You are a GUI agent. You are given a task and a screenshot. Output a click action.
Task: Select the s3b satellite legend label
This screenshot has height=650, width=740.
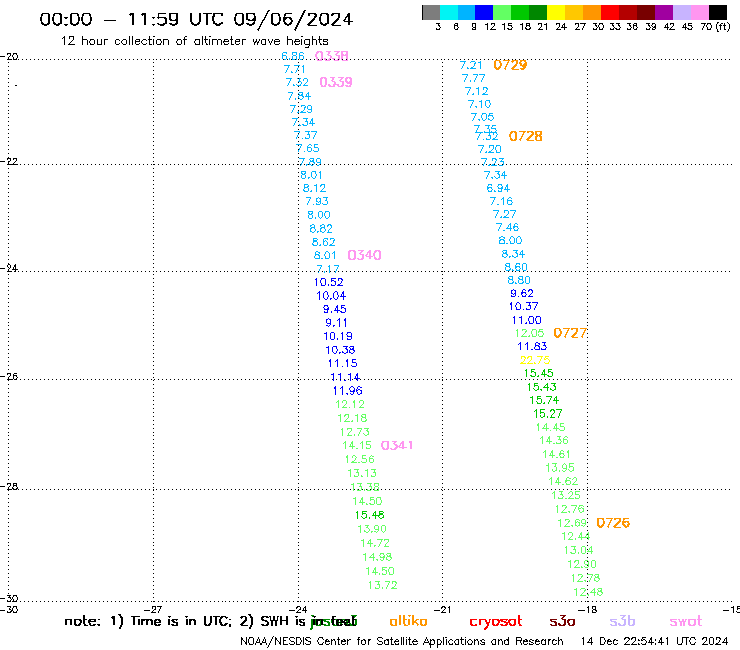(622, 621)
